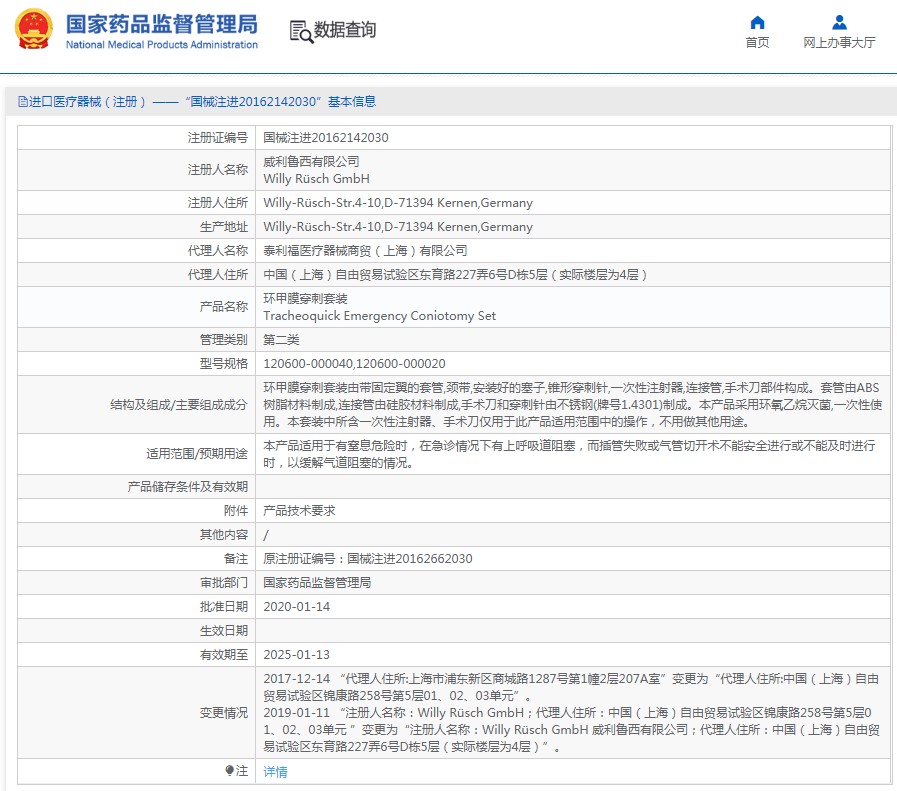Click expiry date 2025-01-13
897x791 pixels.
click(296, 655)
